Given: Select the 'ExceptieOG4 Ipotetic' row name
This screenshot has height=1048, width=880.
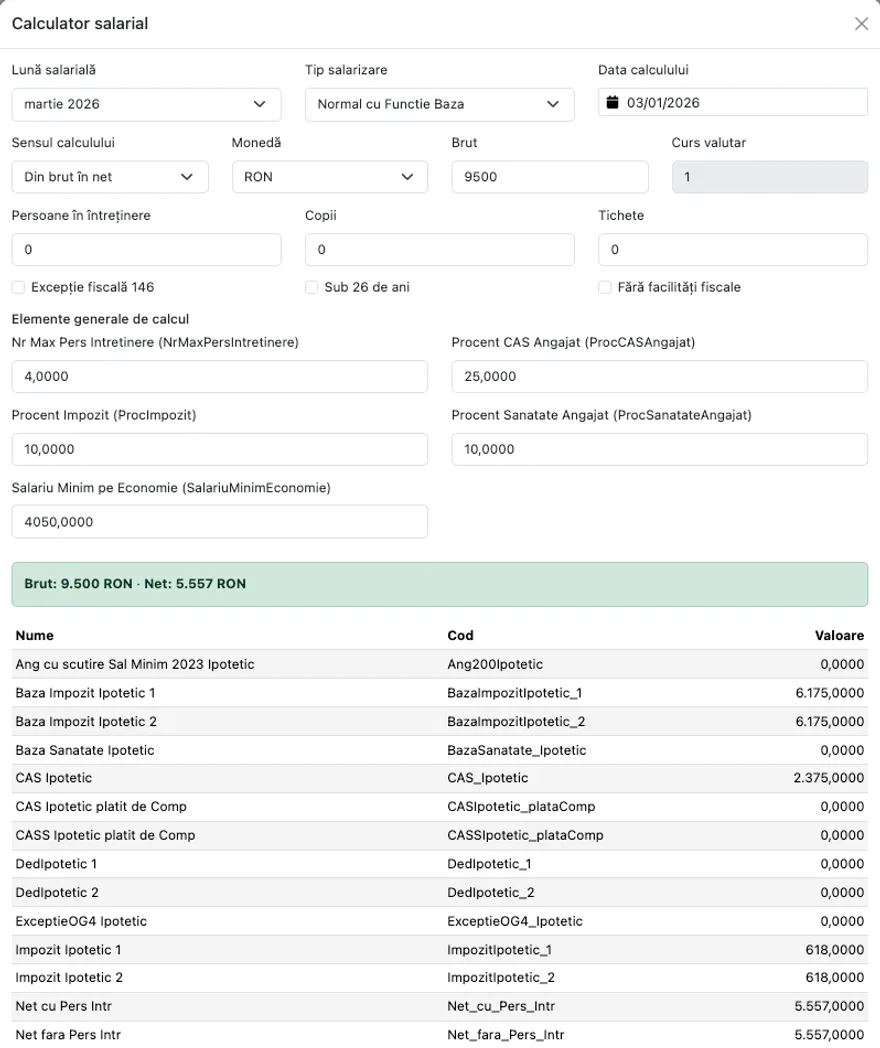Looking at the screenshot, I should (81, 922).
